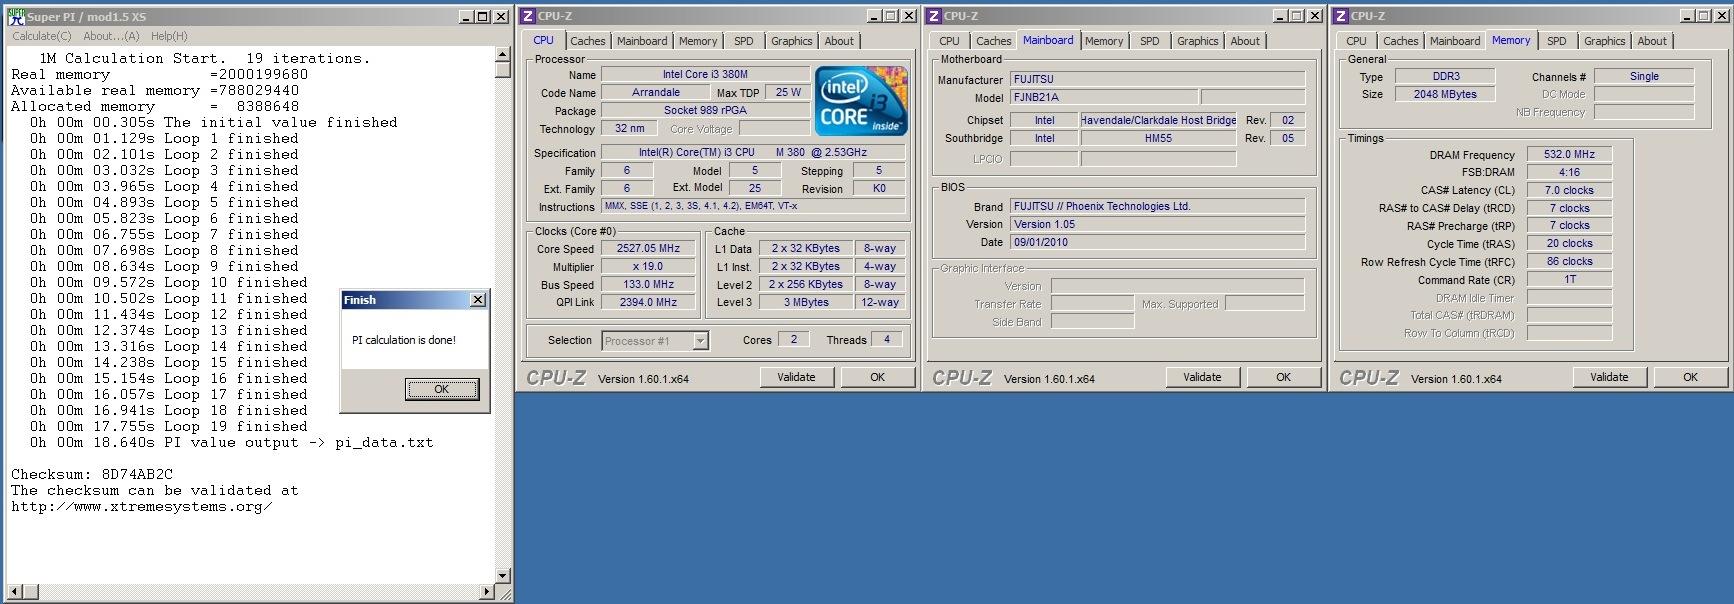Switch to Memory tab in first CPU-Z window
Image resolution: width=1734 pixels, height=604 pixels.
(698, 41)
